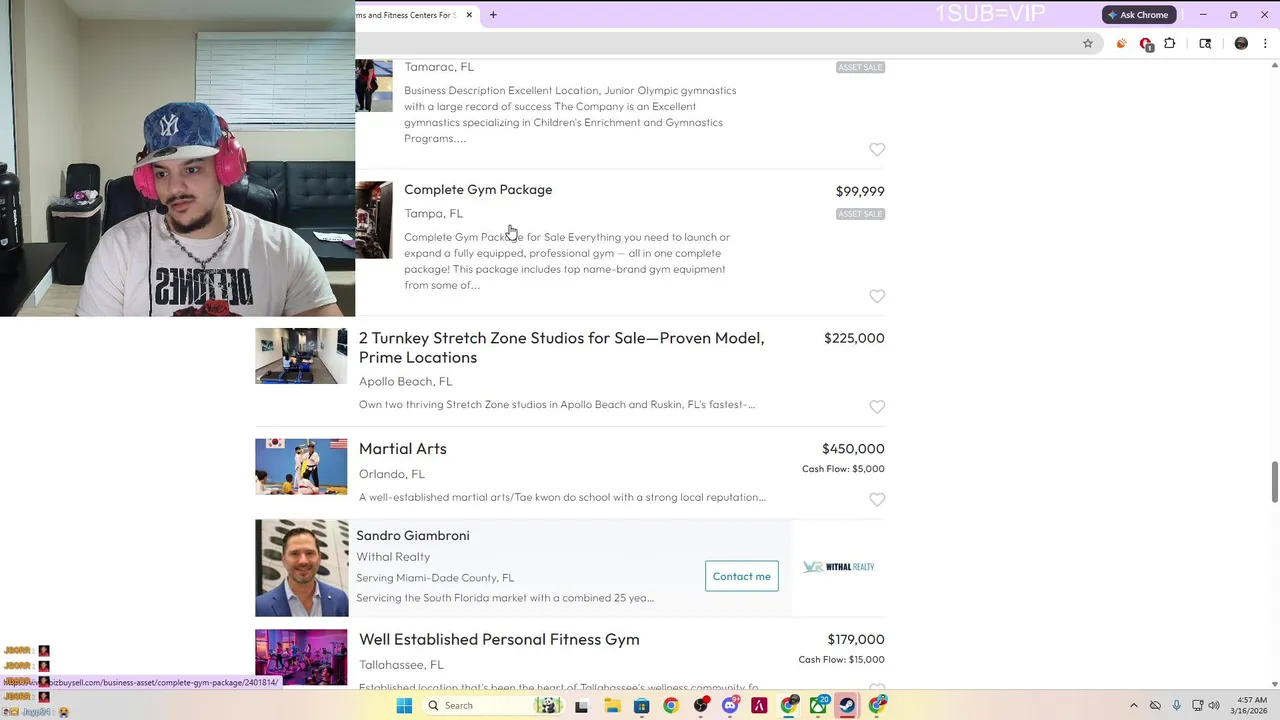Open the 2 Turnkey Stretch Zone Studios listing

coord(561,347)
